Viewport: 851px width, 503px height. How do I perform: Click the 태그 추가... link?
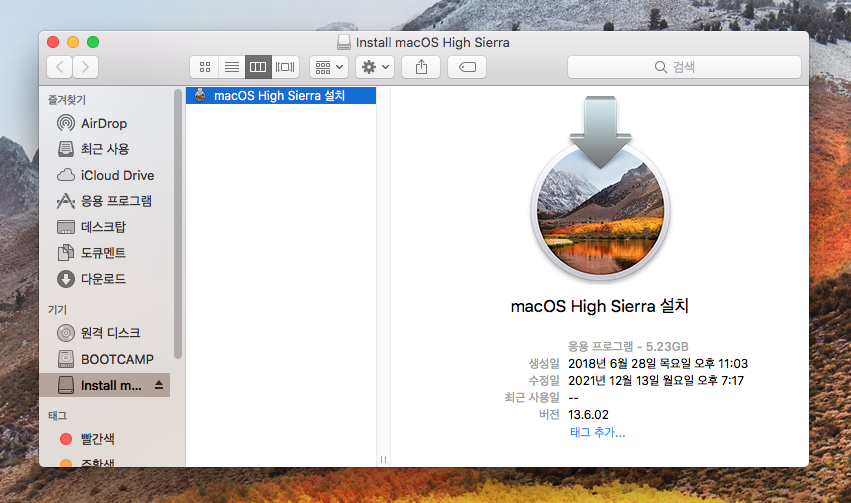click(598, 432)
